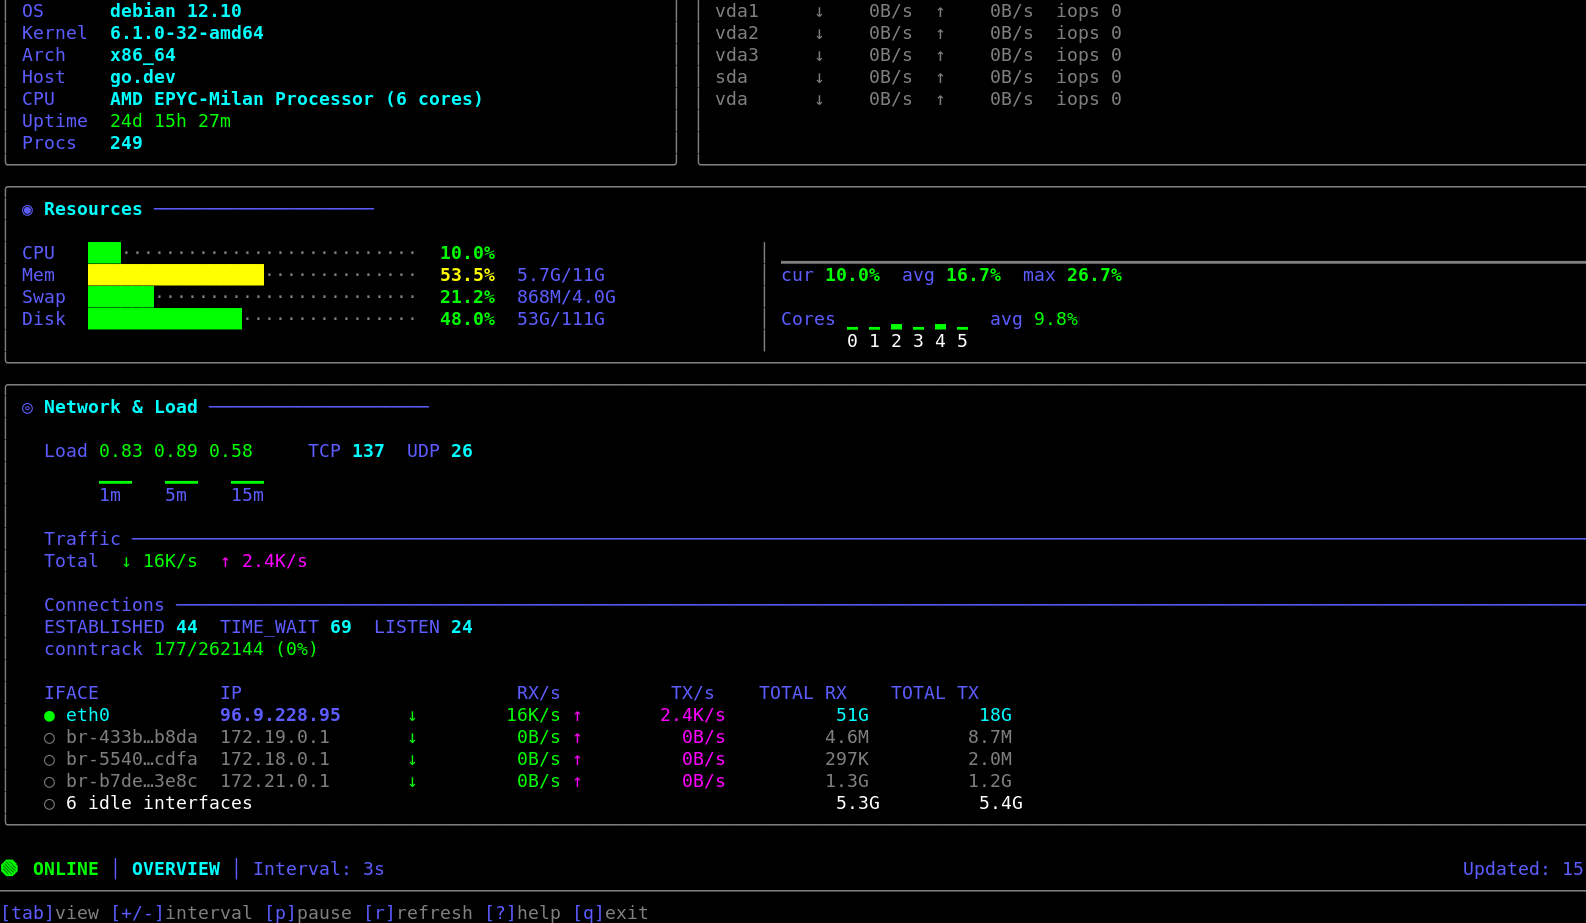Click sda disk write arrow
1586x923 pixels.
click(x=940, y=78)
